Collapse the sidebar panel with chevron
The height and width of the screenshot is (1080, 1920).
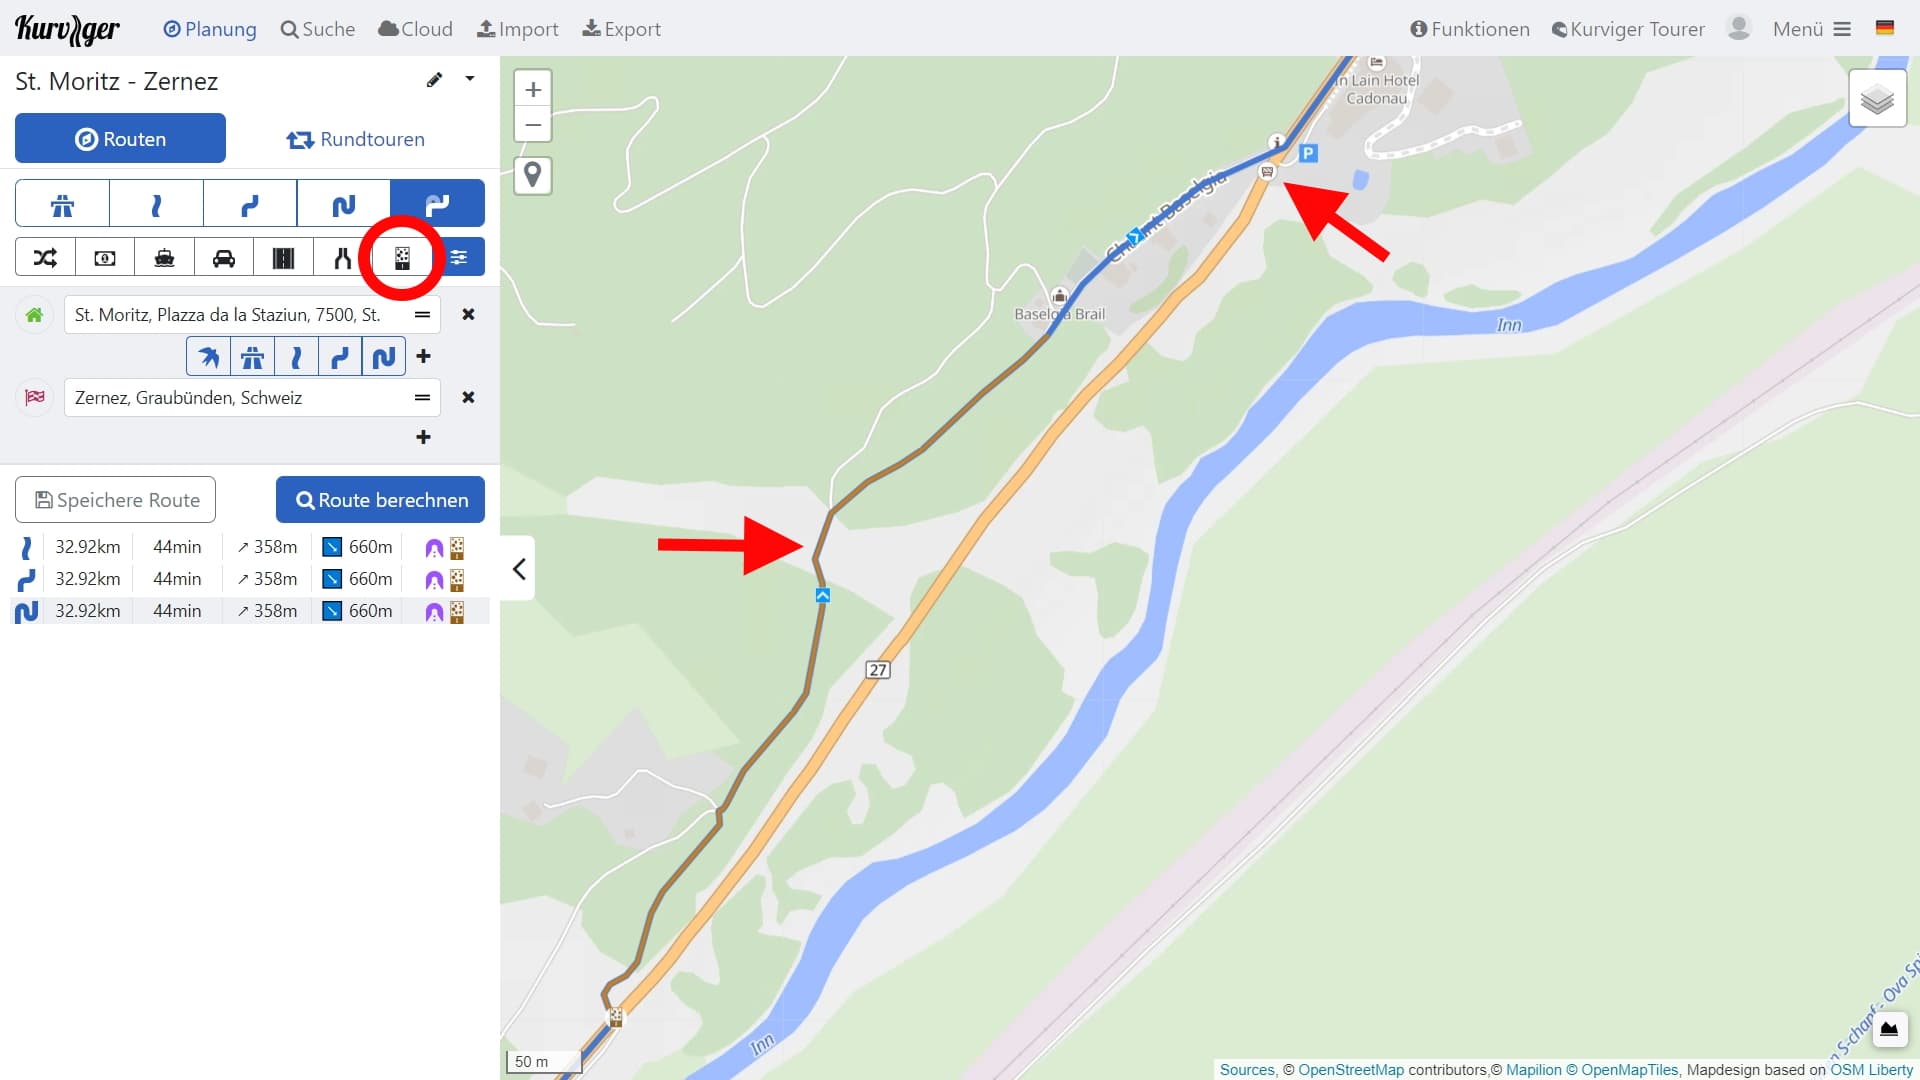coord(518,569)
